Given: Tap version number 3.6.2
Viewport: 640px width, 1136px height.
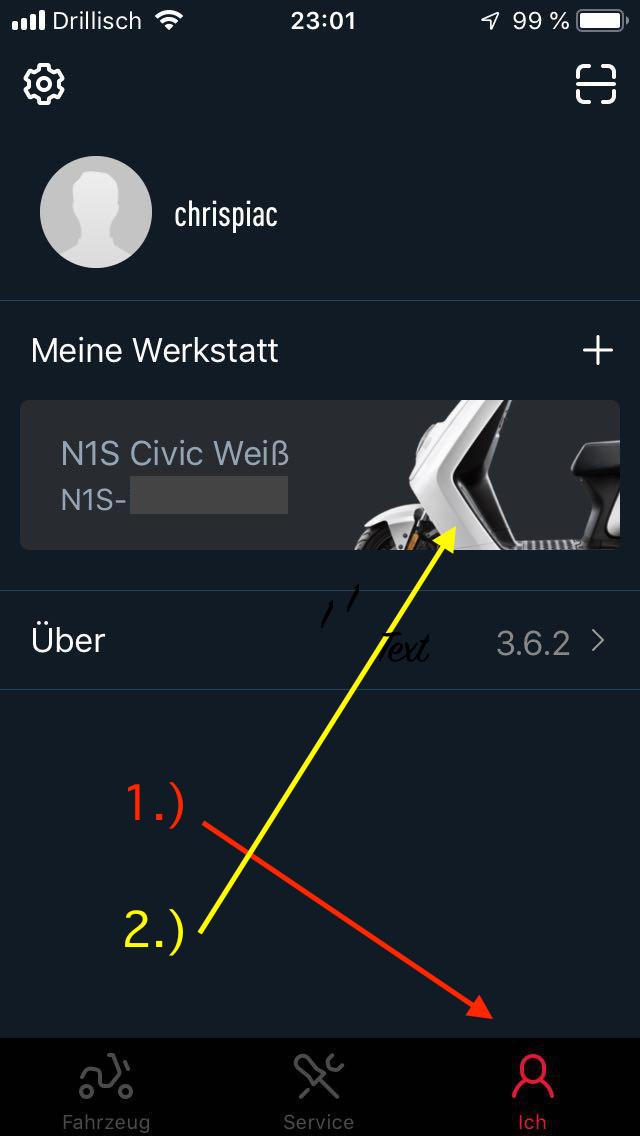Looking at the screenshot, I should pos(533,643).
